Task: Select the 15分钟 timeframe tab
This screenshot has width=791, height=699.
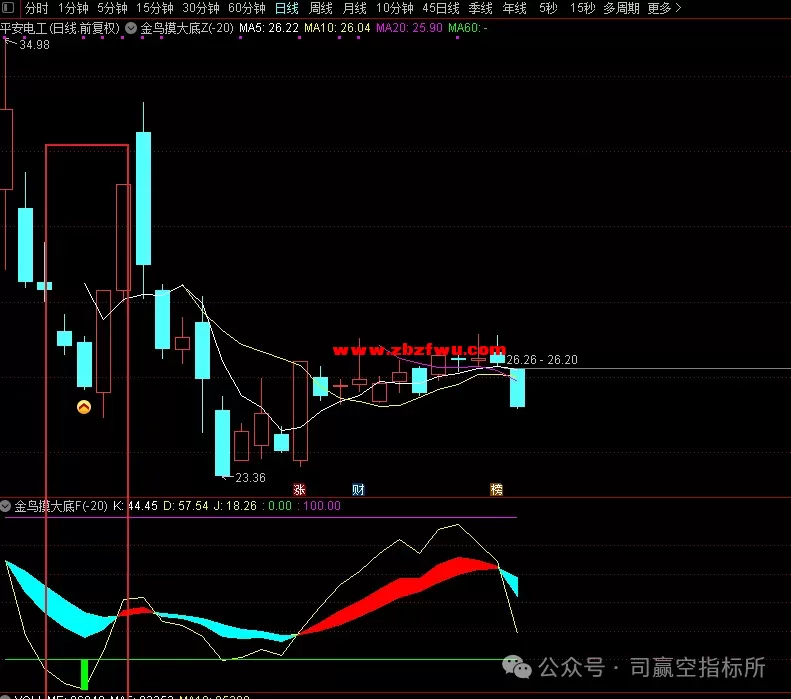Action: [x=154, y=8]
